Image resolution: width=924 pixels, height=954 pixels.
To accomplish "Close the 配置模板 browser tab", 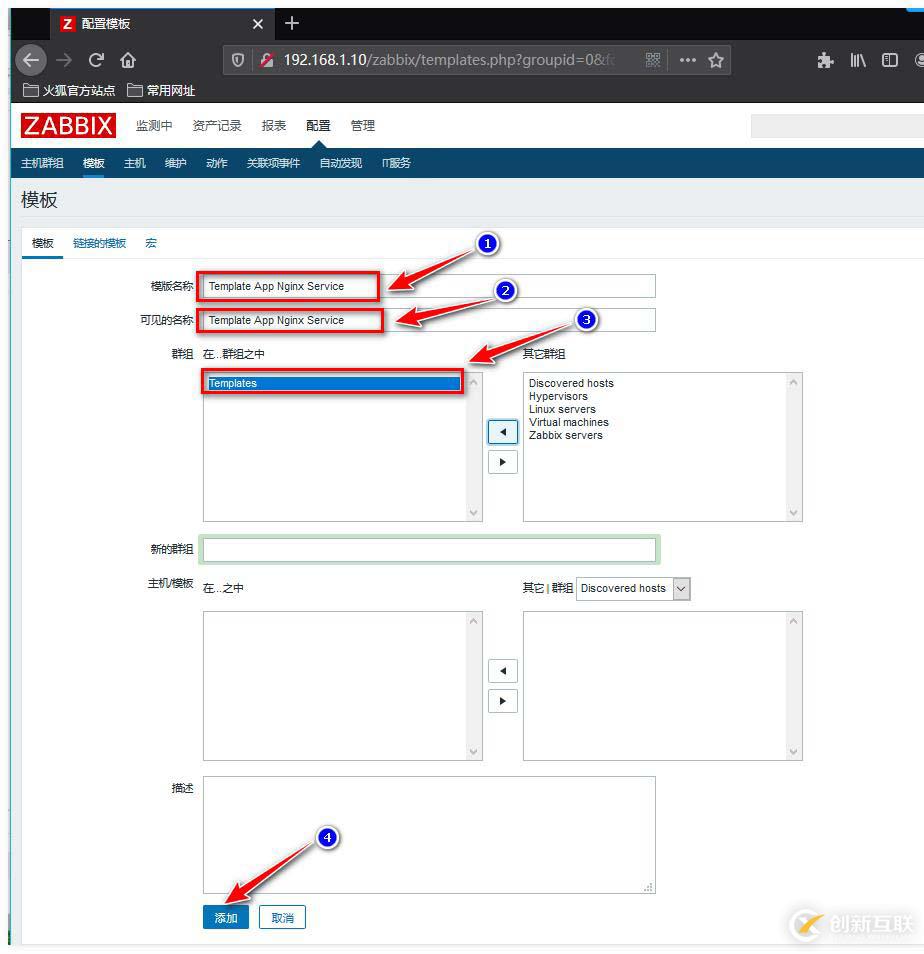I will coord(258,24).
